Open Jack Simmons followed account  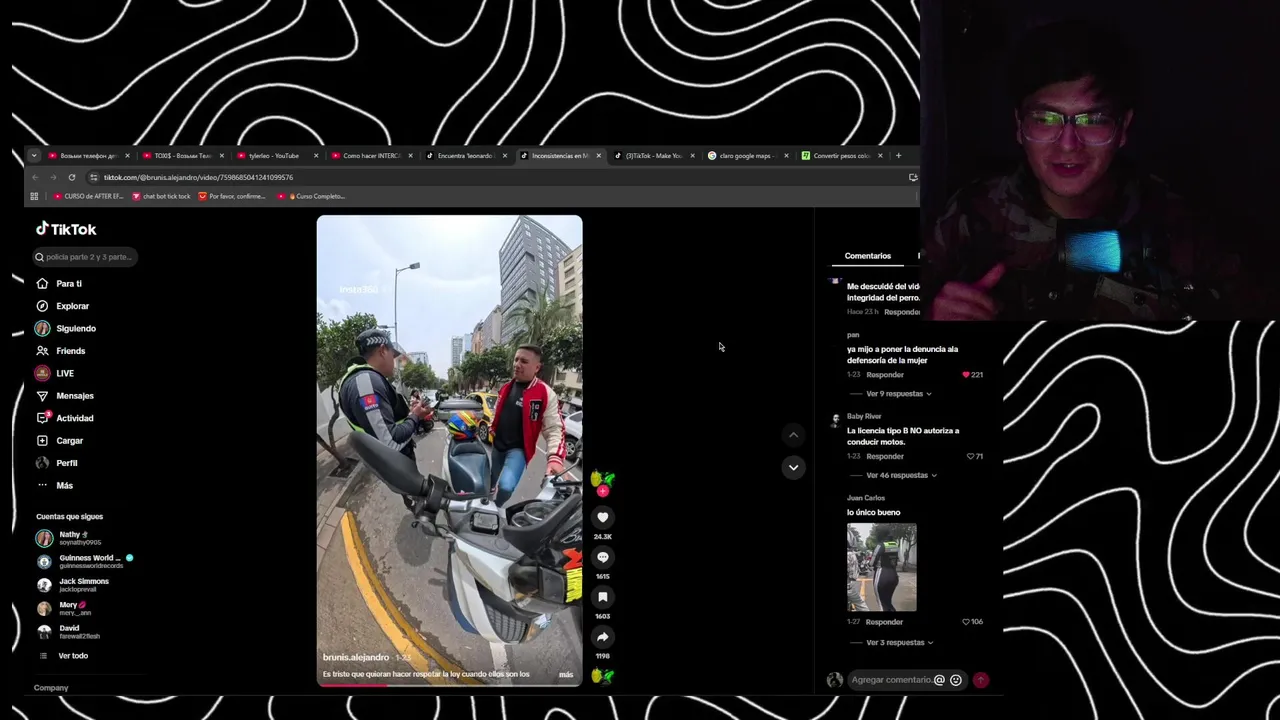point(73,585)
